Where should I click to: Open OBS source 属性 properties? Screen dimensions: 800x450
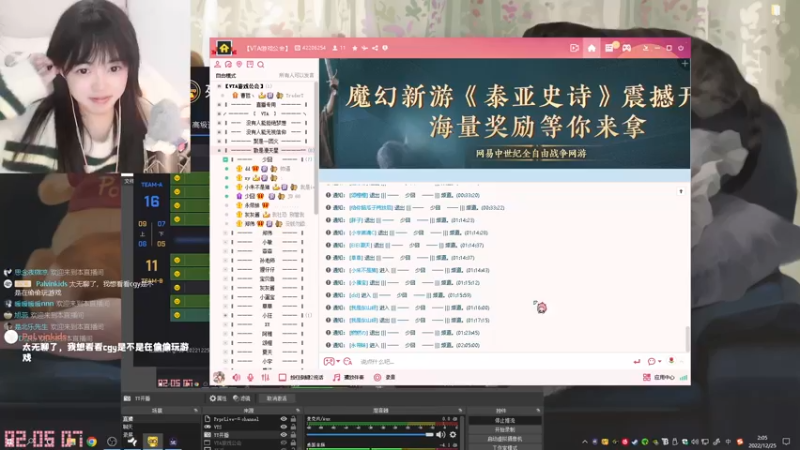[x=218, y=398]
